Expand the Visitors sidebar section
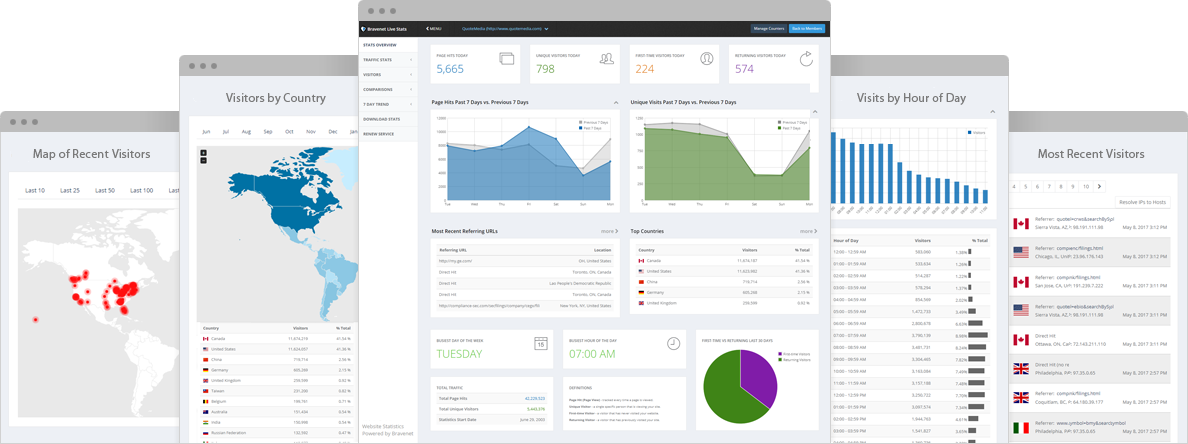1188x444 pixels. [389, 74]
